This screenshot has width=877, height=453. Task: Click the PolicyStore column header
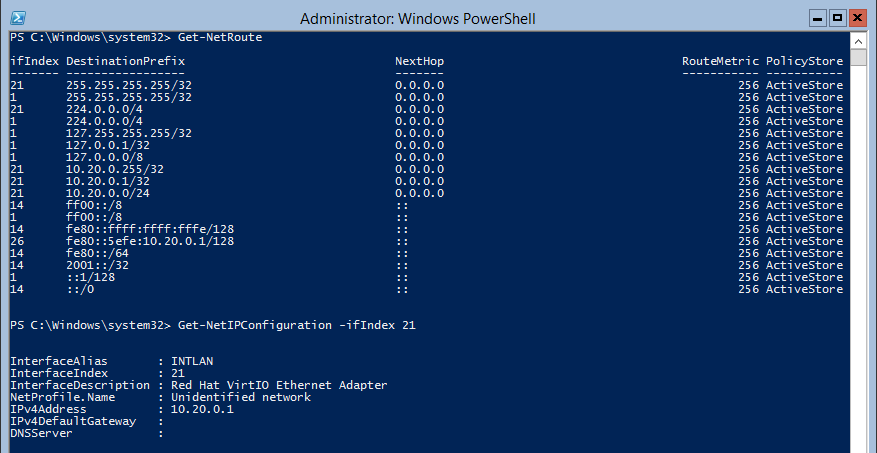804,61
